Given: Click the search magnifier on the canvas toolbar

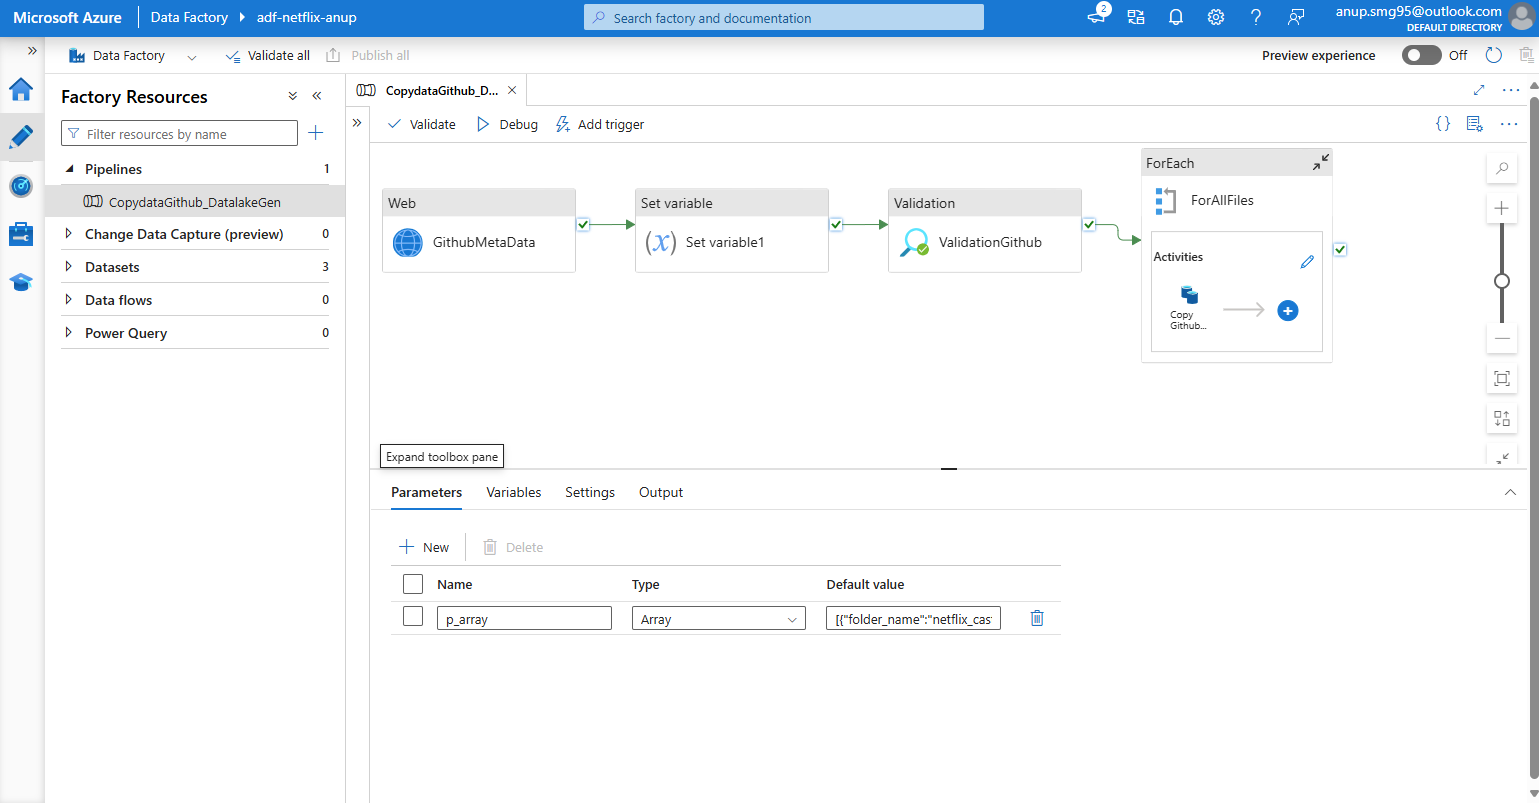Looking at the screenshot, I should (x=1501, y=168).
